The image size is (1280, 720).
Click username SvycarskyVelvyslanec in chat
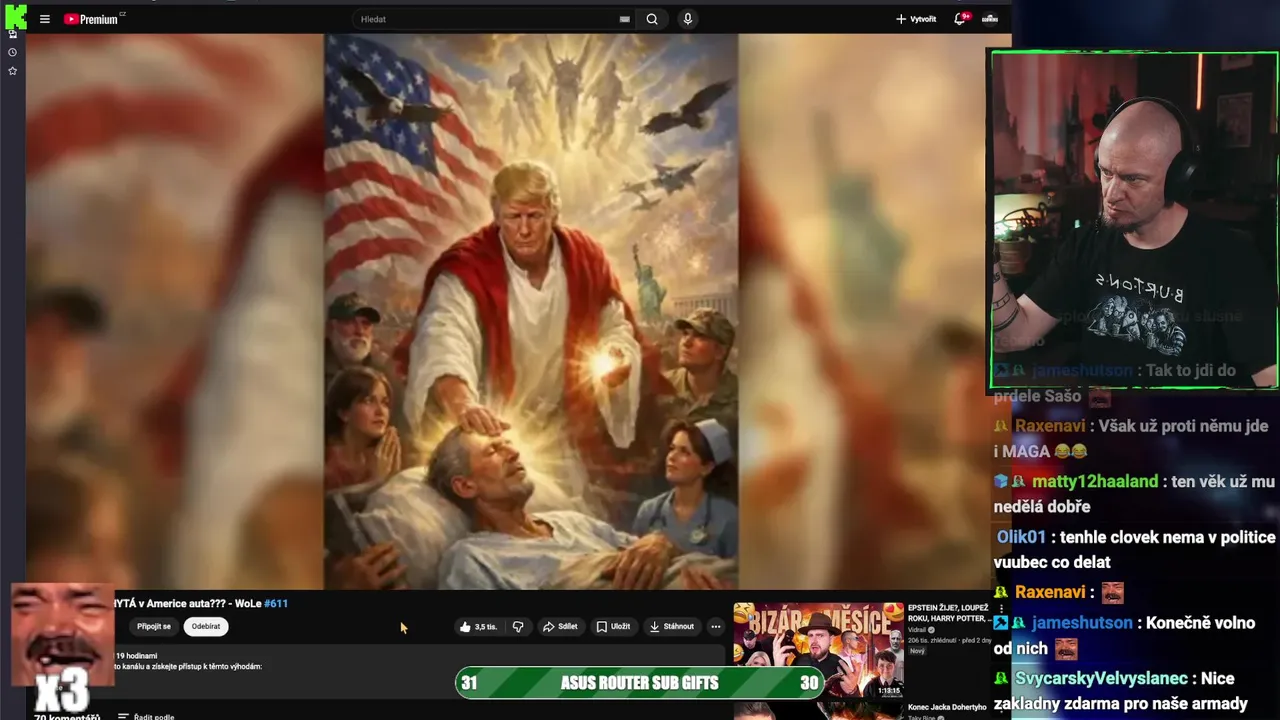click(1101, 678)
